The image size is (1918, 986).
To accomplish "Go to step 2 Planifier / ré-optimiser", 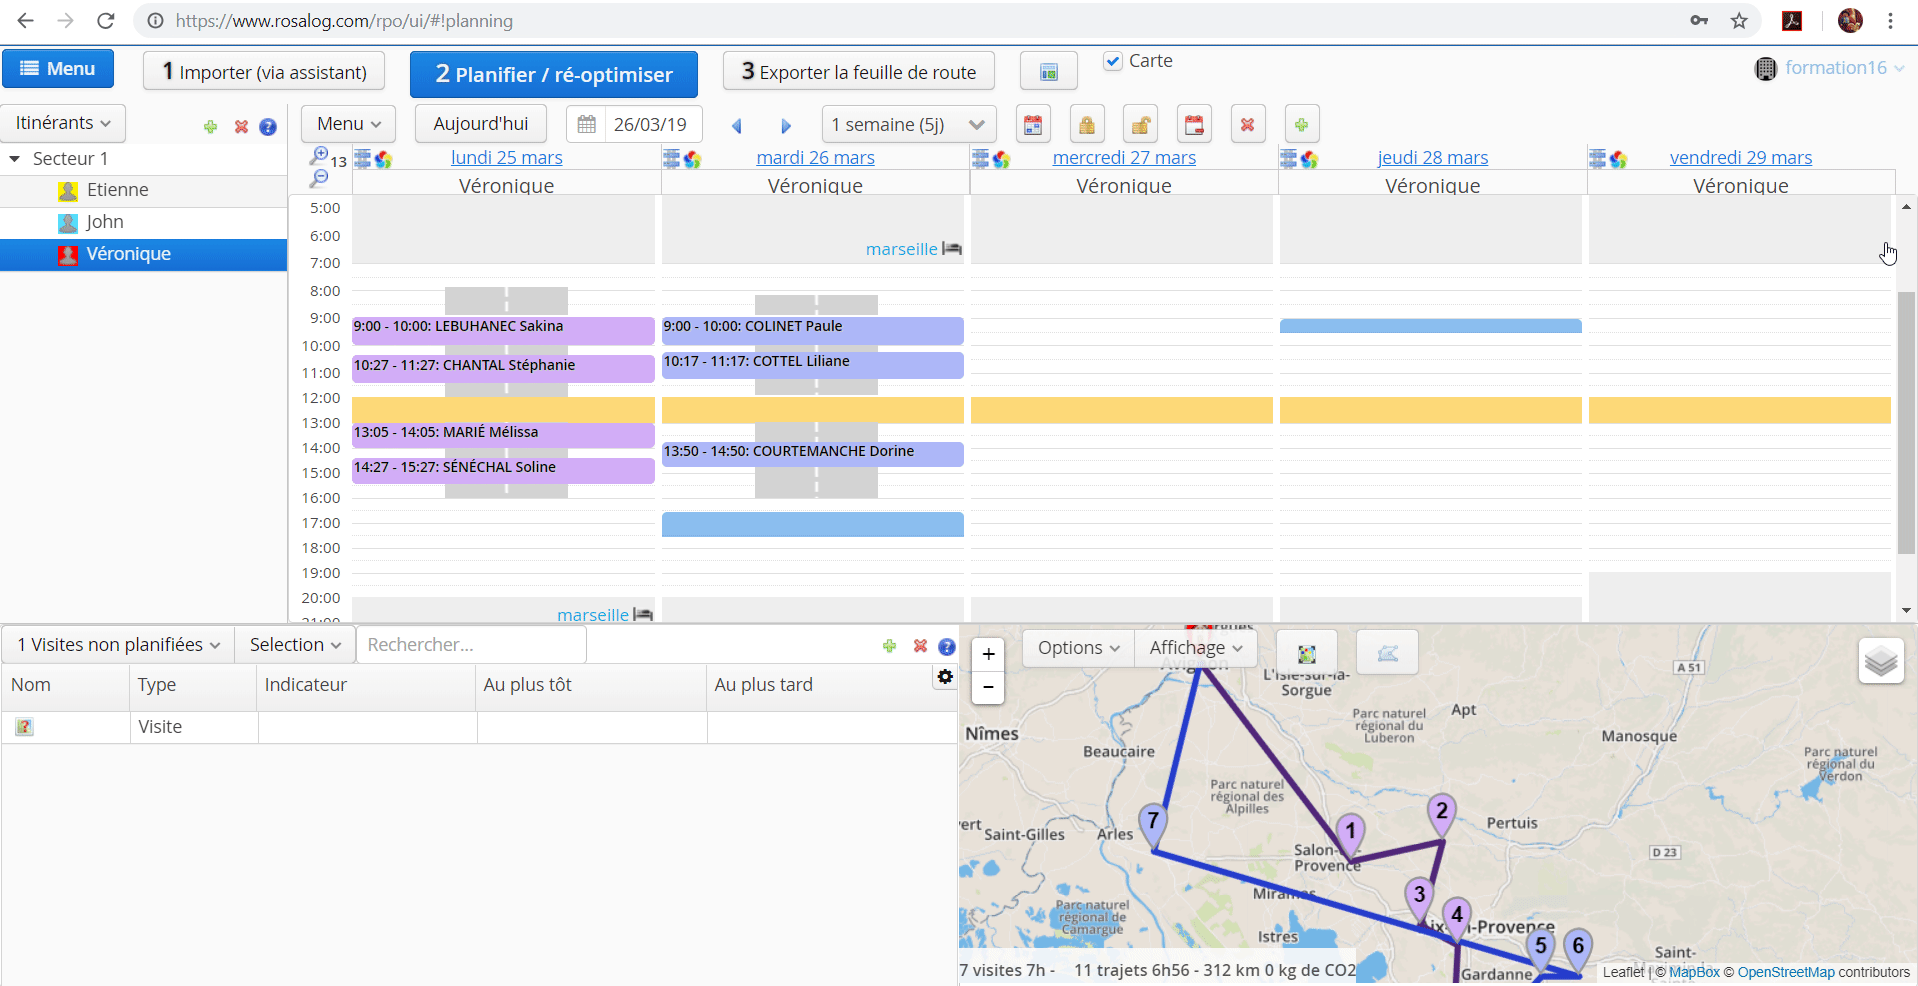I will pos(554,74).
